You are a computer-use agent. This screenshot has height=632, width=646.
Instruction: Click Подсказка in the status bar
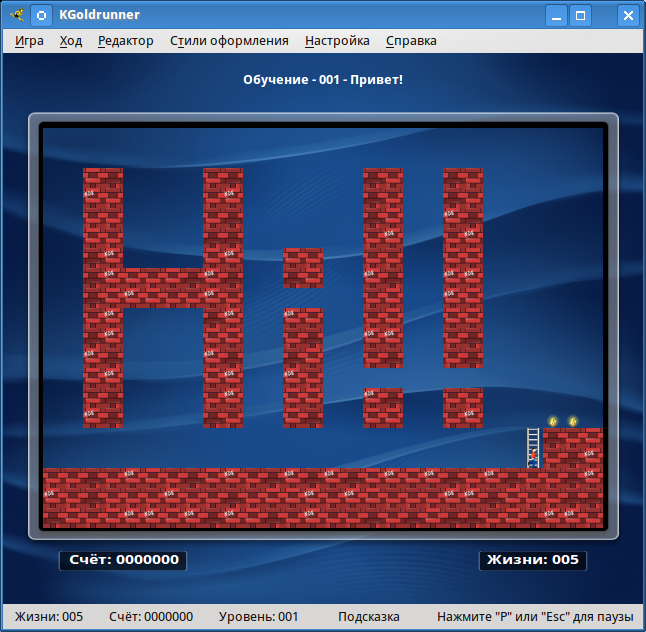click(x=369, y=617)
